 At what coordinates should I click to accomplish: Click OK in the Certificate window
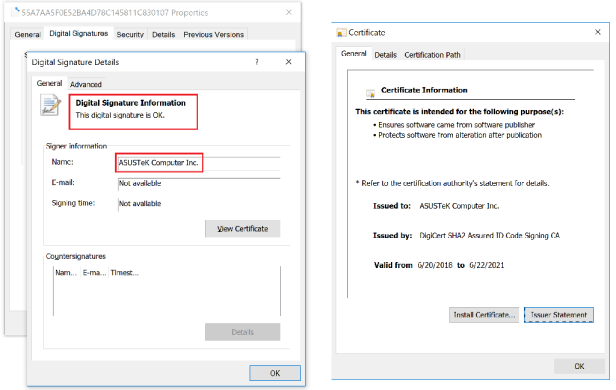click(x=579, y=366)
